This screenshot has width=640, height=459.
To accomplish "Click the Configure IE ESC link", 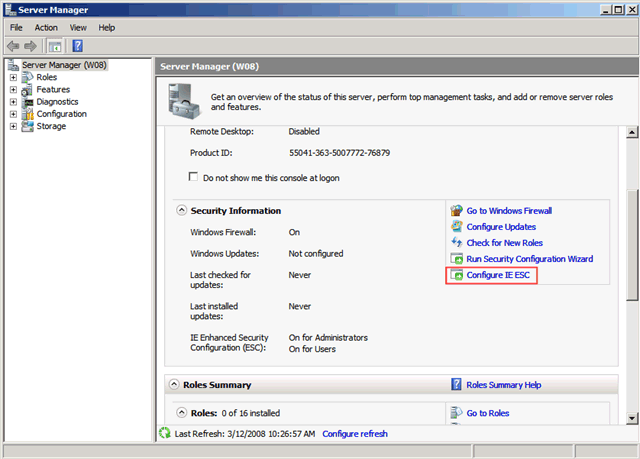I will click(x=498, y=275).
